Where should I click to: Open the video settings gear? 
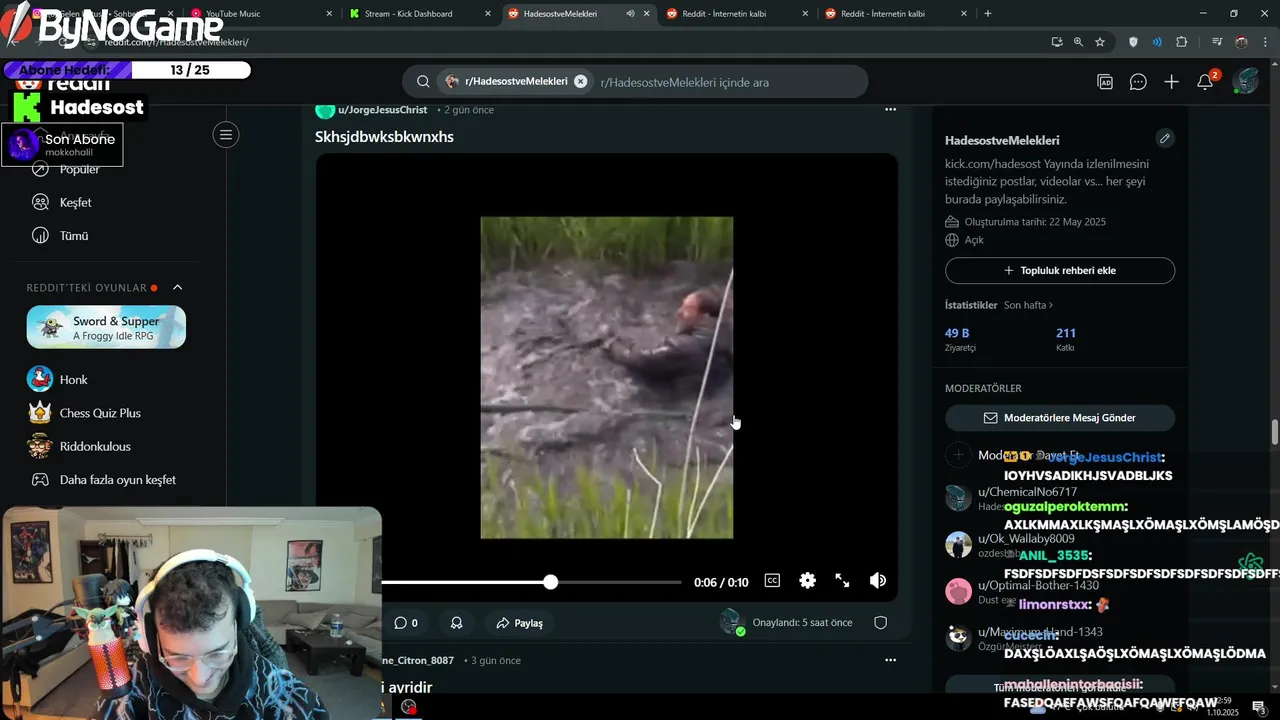pos(807,581)
